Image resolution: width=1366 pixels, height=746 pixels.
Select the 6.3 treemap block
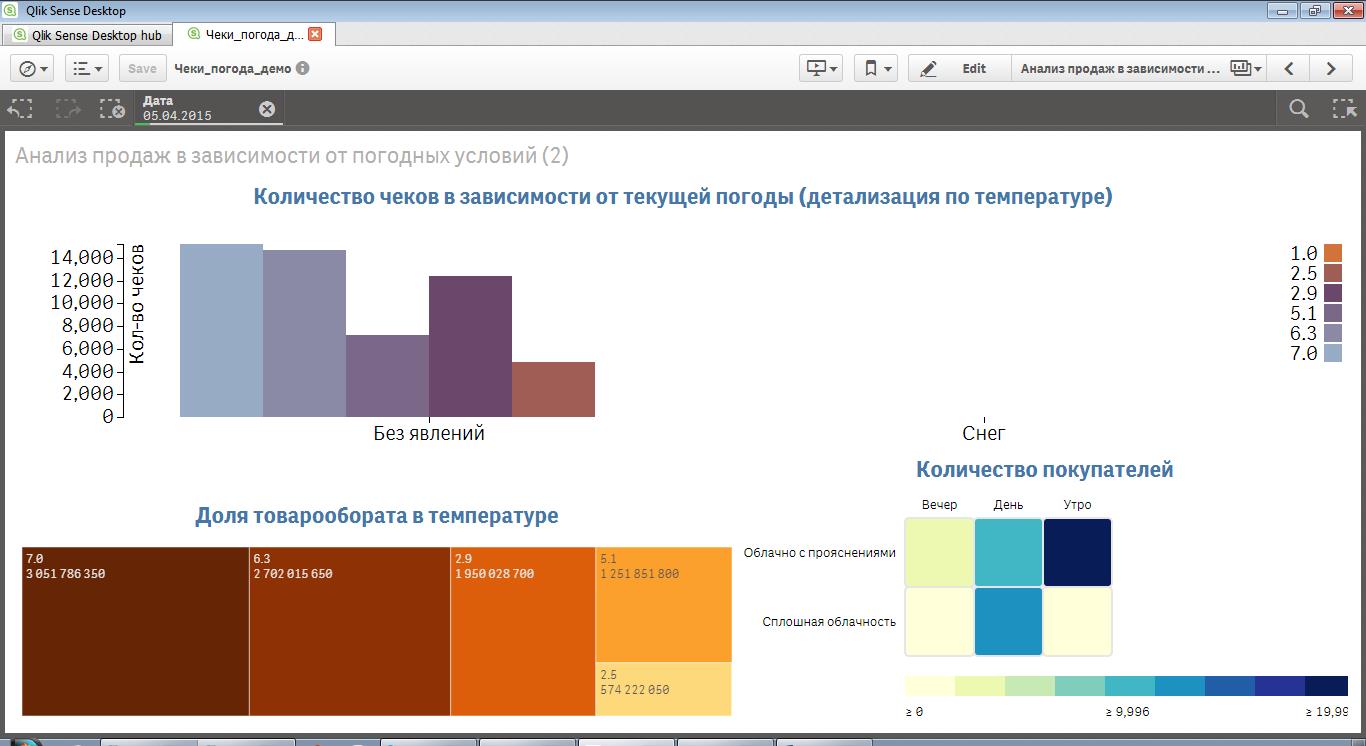pyautogui.click(x=349, y=631)
